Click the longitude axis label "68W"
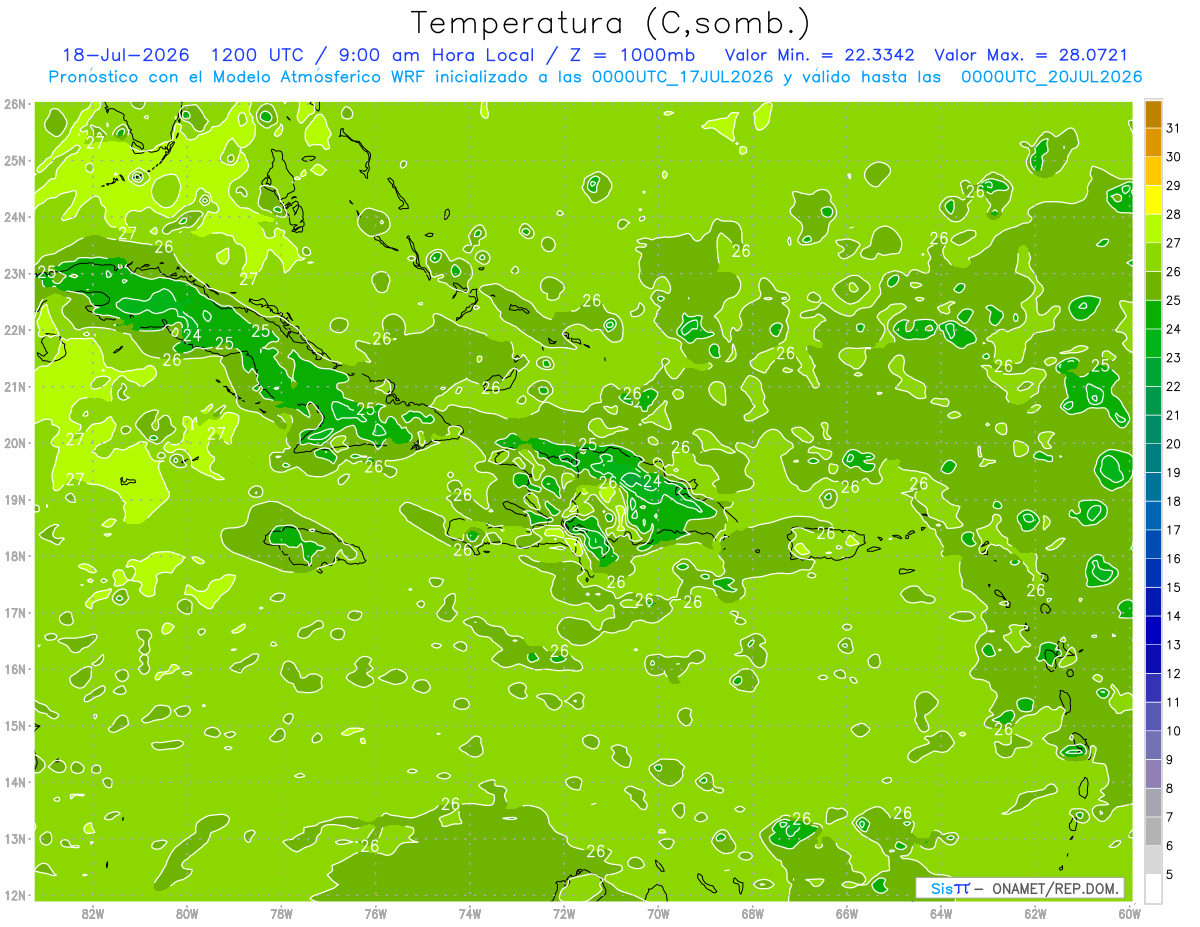The width and height of the screenshot is (1200, 927). 753,912
